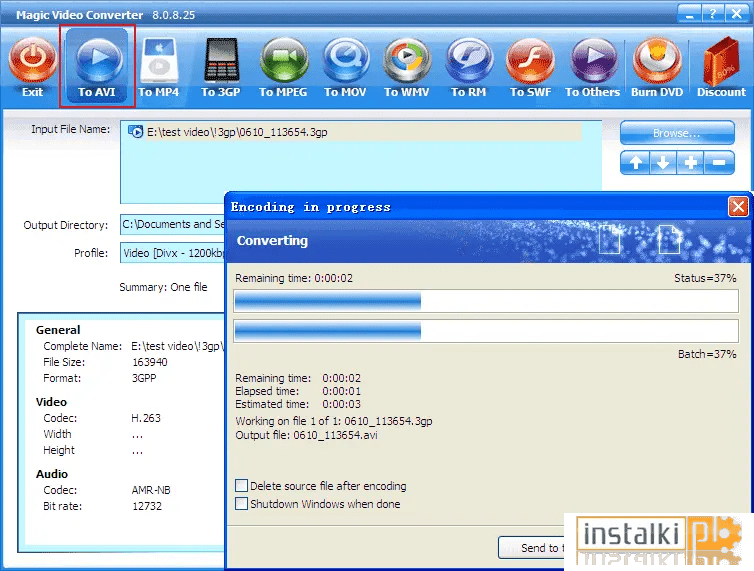754x571 pixels.
Task: Move input file up with arrow
Action: point(635,163)
